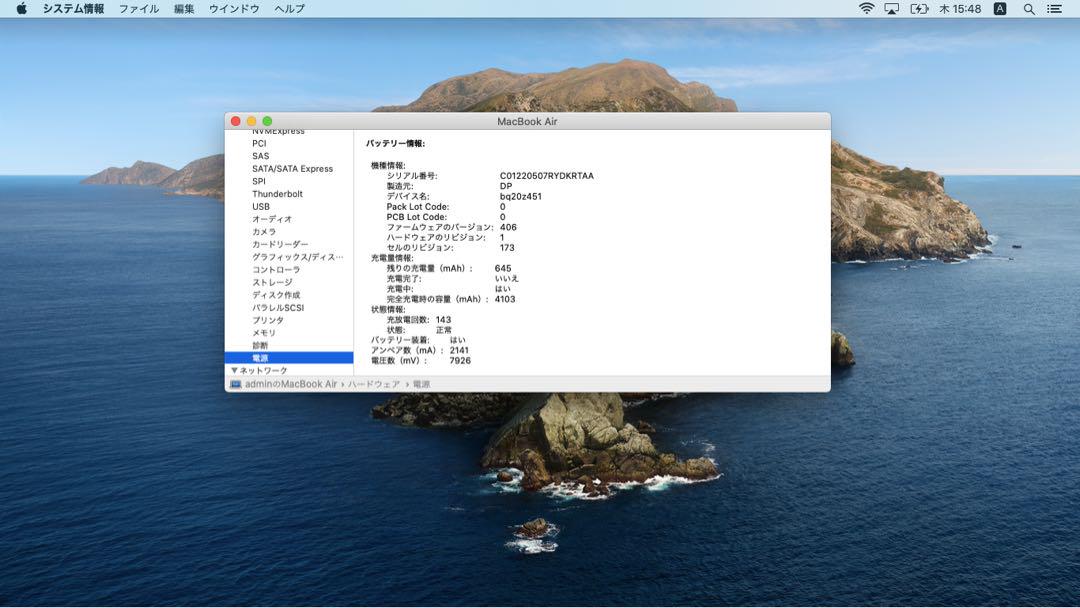This screenshot has width=1080, height=608.
Task: Select SATA/SATA Express in the sidebar
Action: coord(292,169)
